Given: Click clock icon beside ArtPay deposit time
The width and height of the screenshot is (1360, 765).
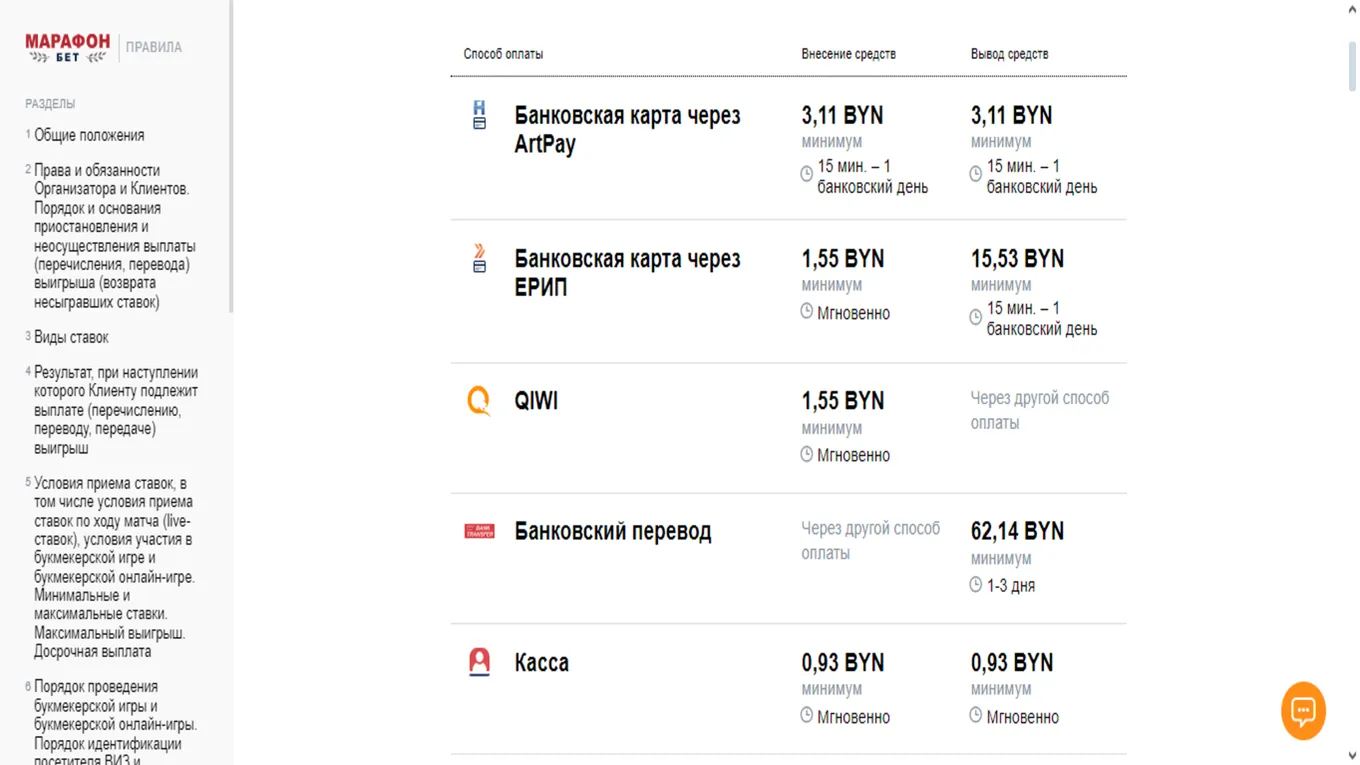Looking at the screenshot, I should [807, 174].
